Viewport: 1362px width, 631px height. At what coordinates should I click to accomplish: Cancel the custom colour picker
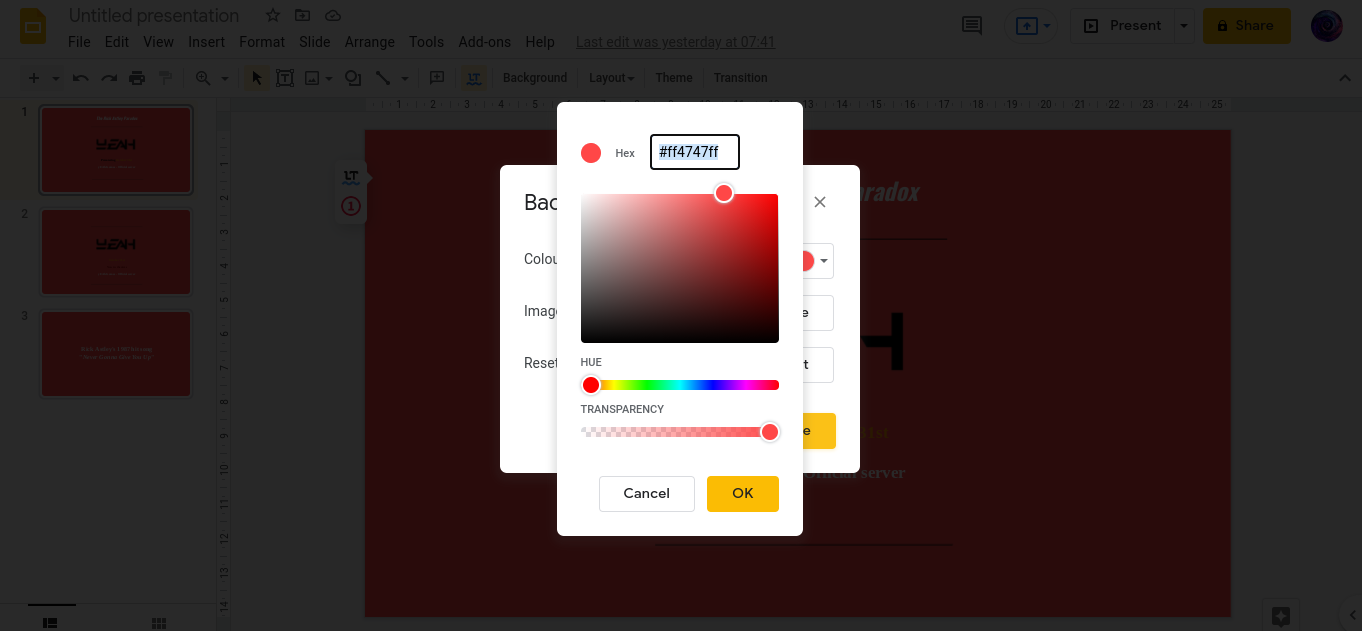pos(646,493)
